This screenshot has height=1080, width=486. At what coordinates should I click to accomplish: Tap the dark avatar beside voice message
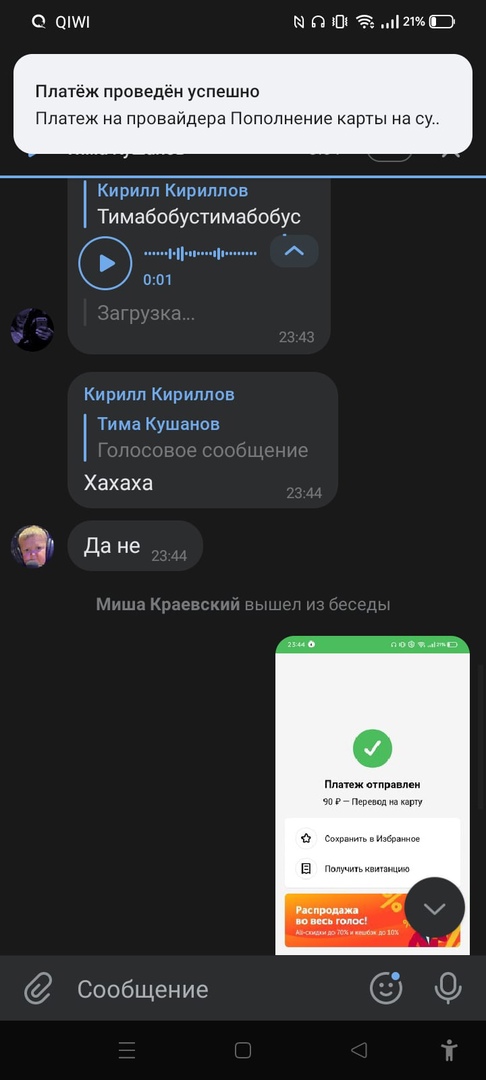(32, 329)
